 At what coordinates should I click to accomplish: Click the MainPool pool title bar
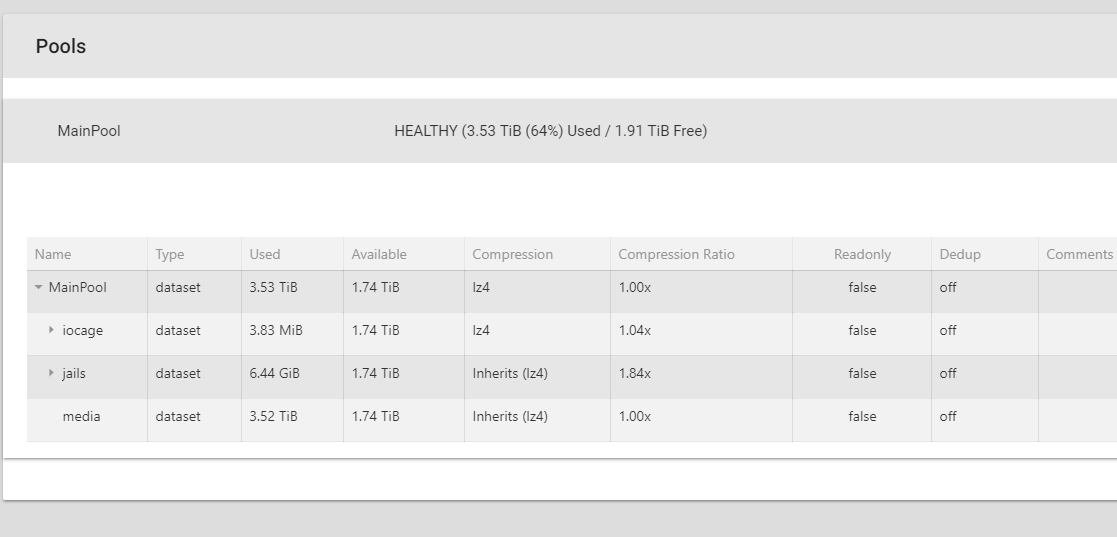pyautogui.click(x=560, y=131)
